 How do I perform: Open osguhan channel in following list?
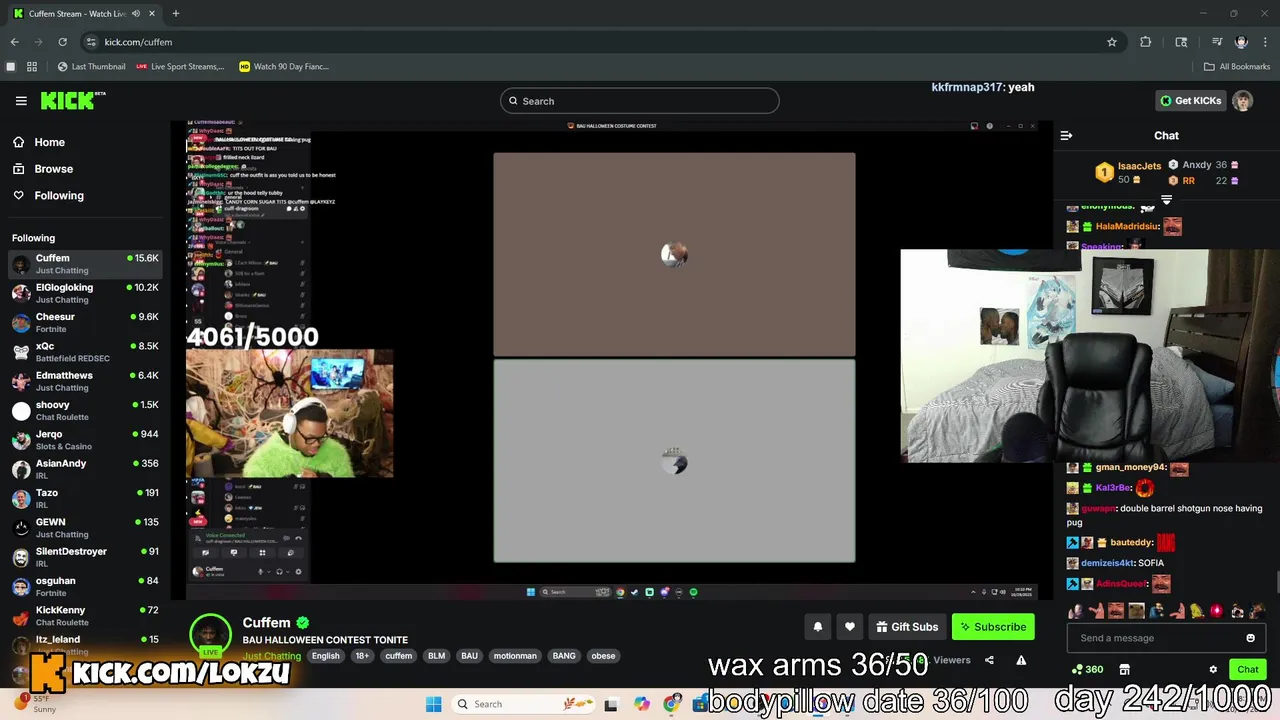point(85,586)
